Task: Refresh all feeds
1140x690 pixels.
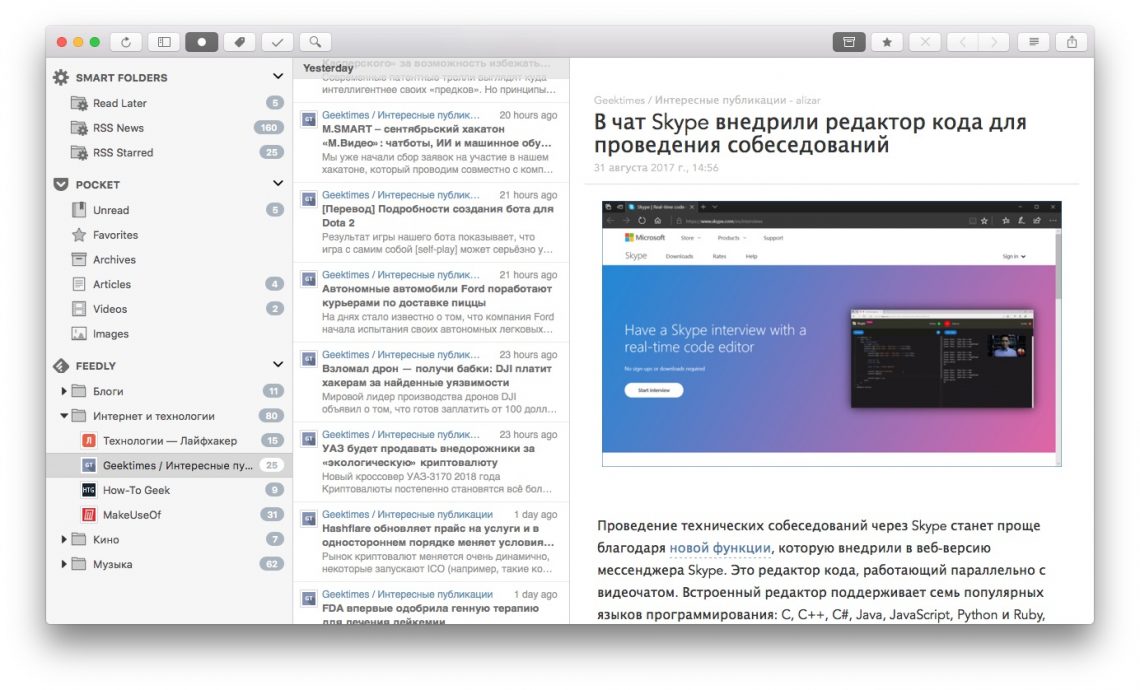Action: [126, 42]
